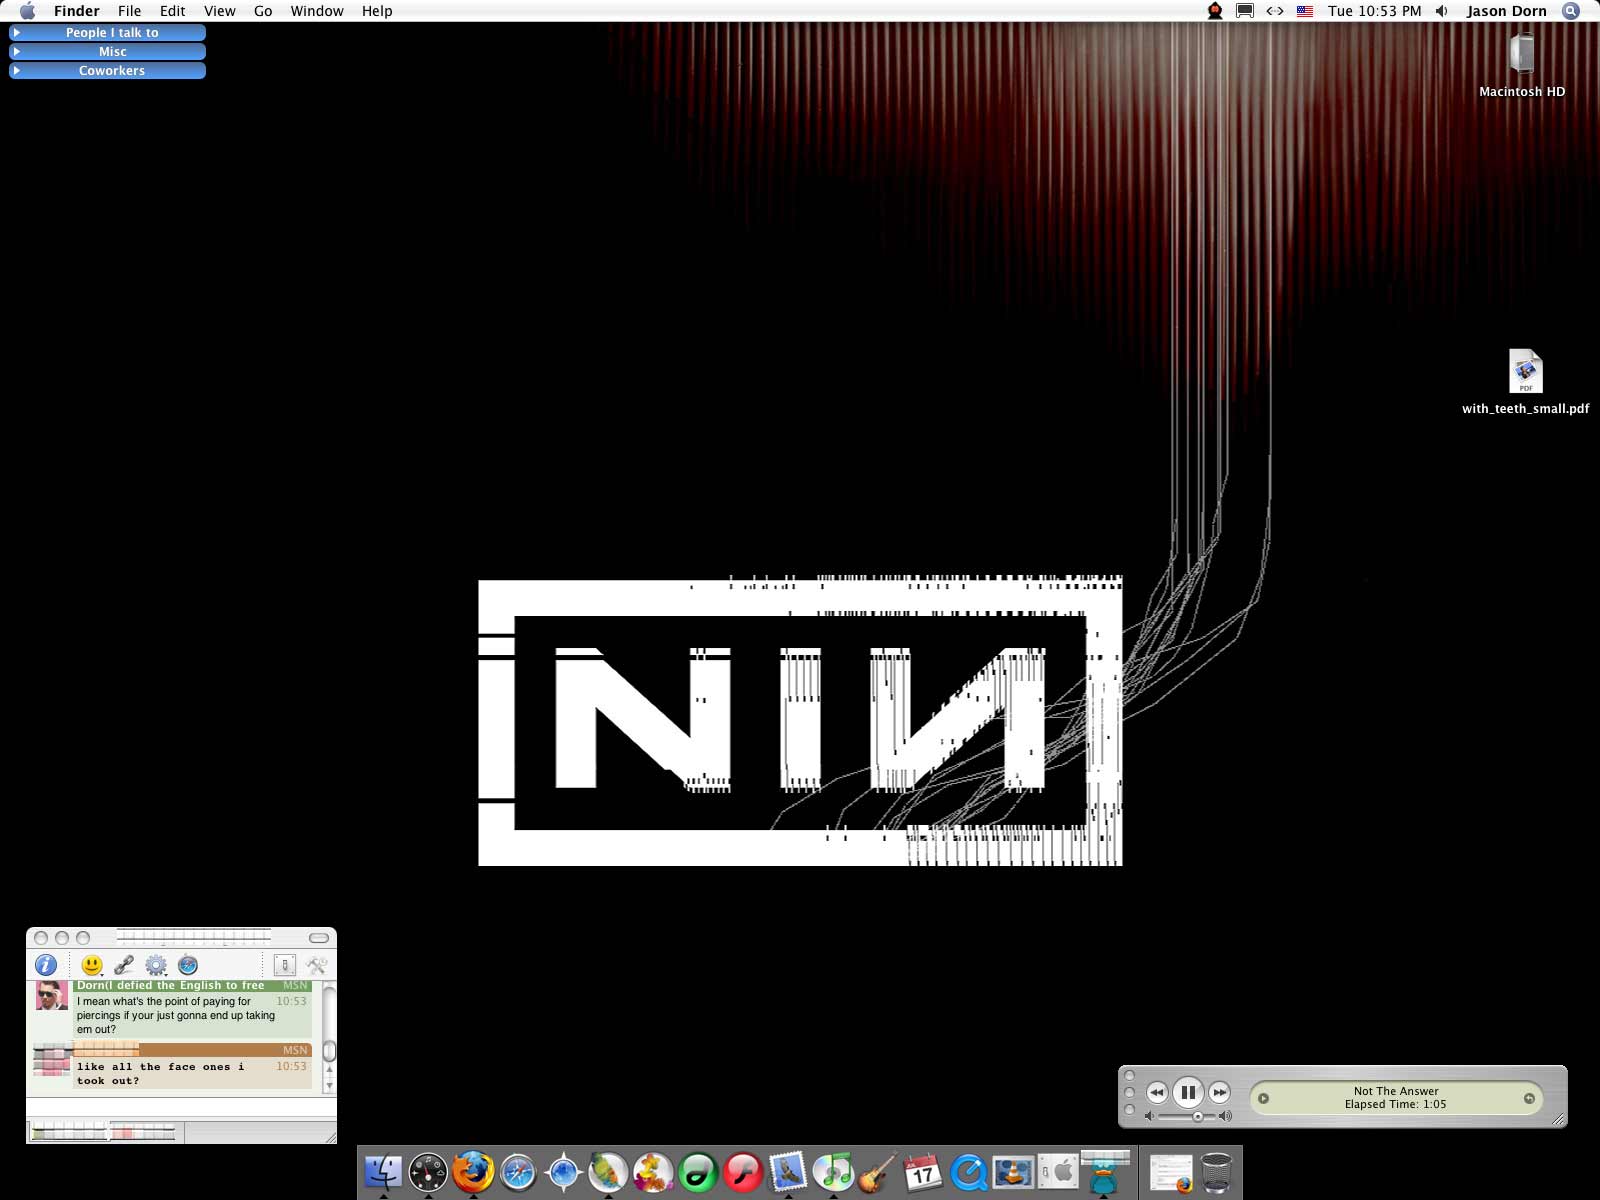1600x1200 pixels.
Task: Launch GarageBand guitar icon in Dock
Action: (x=878, y=1171)
